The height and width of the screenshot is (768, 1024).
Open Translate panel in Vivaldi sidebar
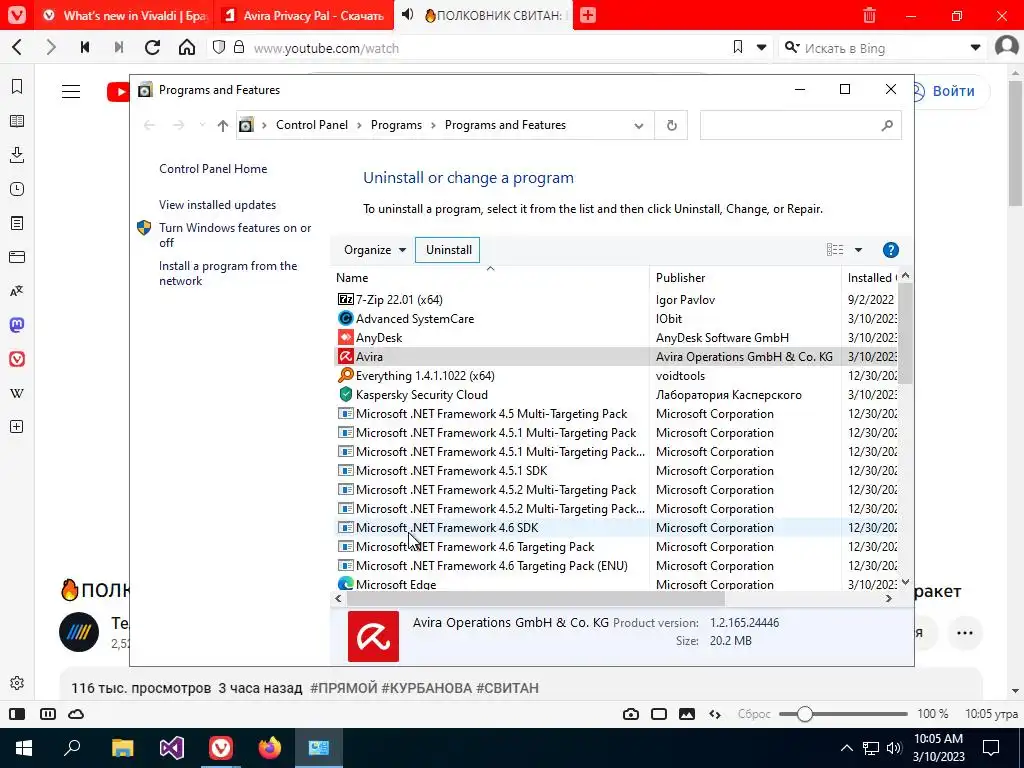pyautogui.click(x=17, y=291)
